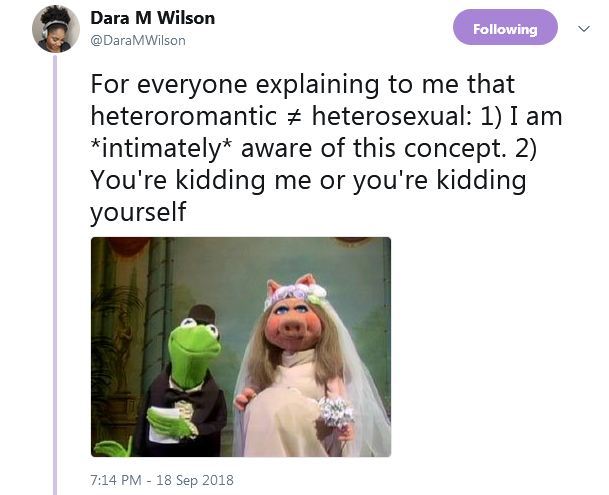Click Kermit's top hat in the image
609x495 pixels.
pos(202,315)
